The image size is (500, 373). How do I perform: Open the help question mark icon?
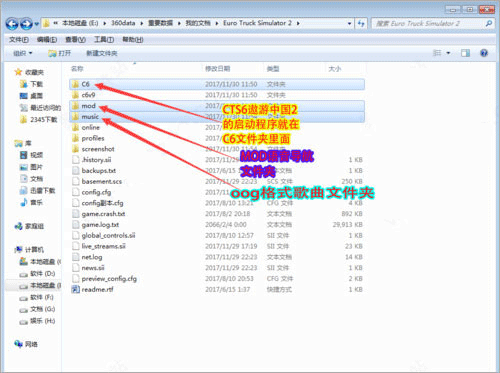pos(484,53)
